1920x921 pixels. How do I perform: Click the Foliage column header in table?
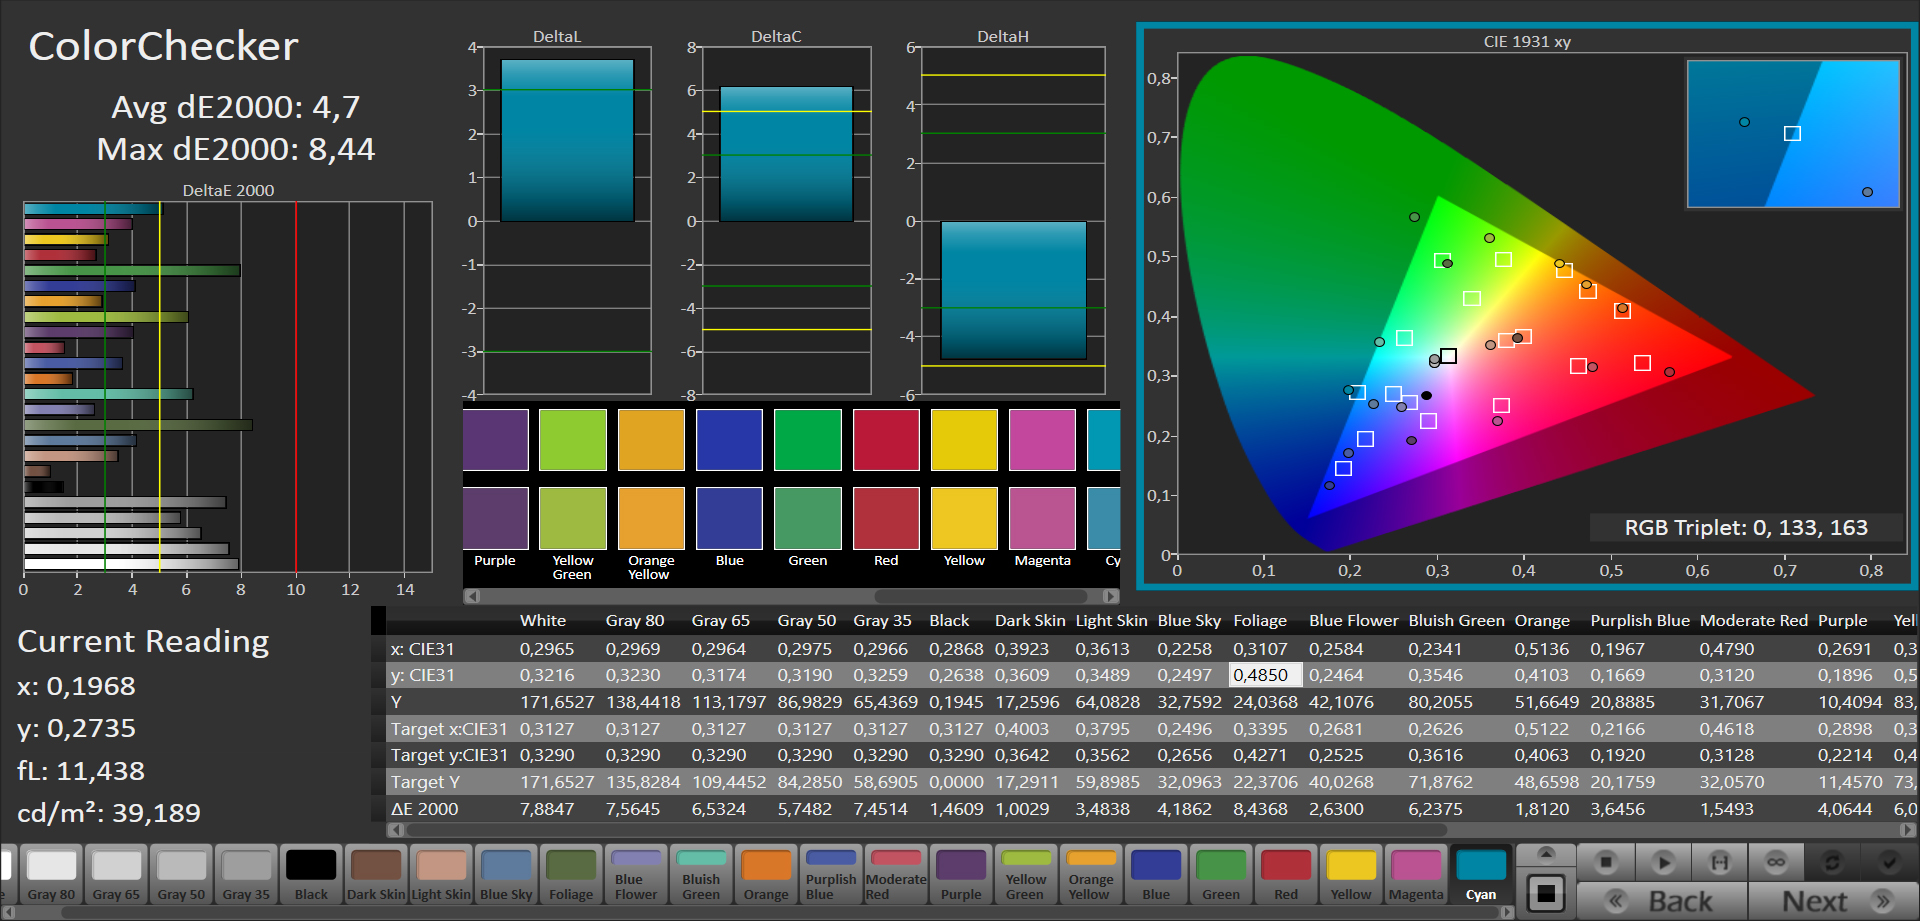[1260, 620]
